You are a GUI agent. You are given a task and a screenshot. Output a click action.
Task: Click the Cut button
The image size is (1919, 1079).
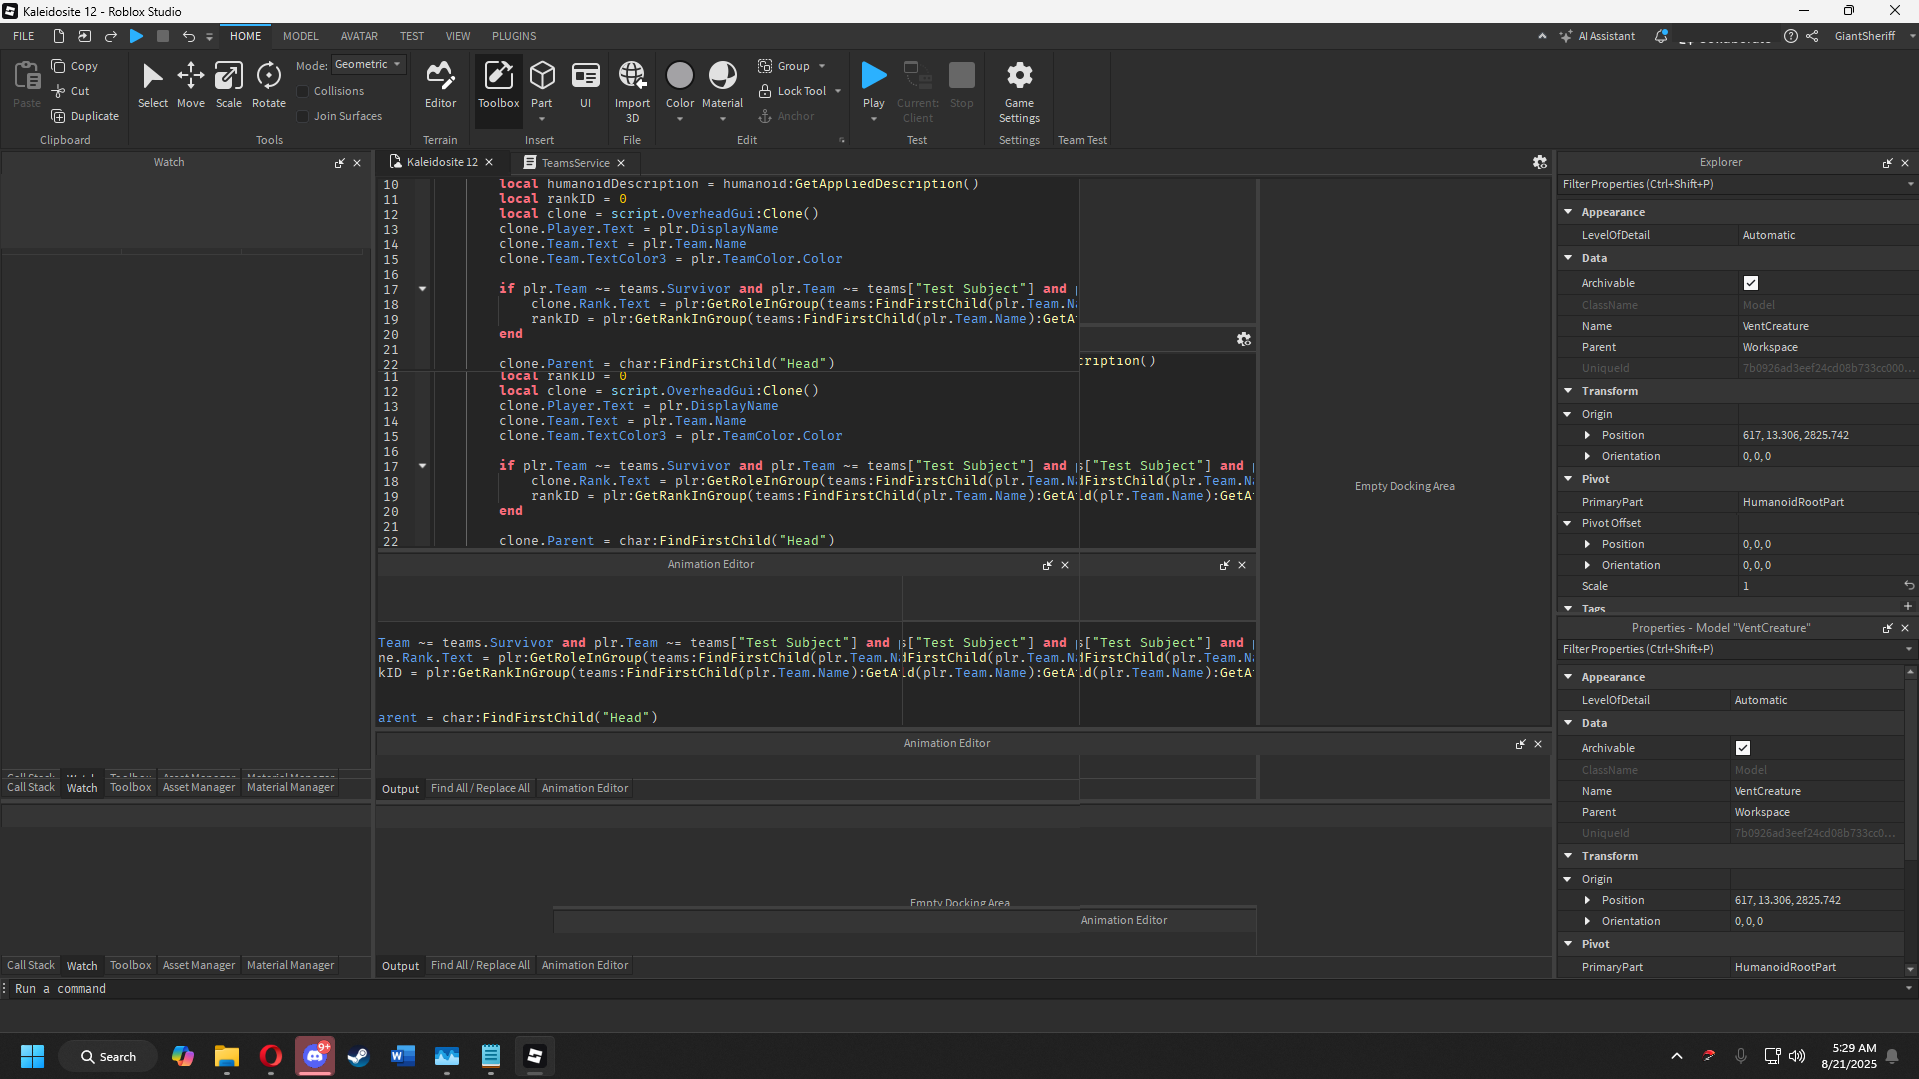click(71, 91)
